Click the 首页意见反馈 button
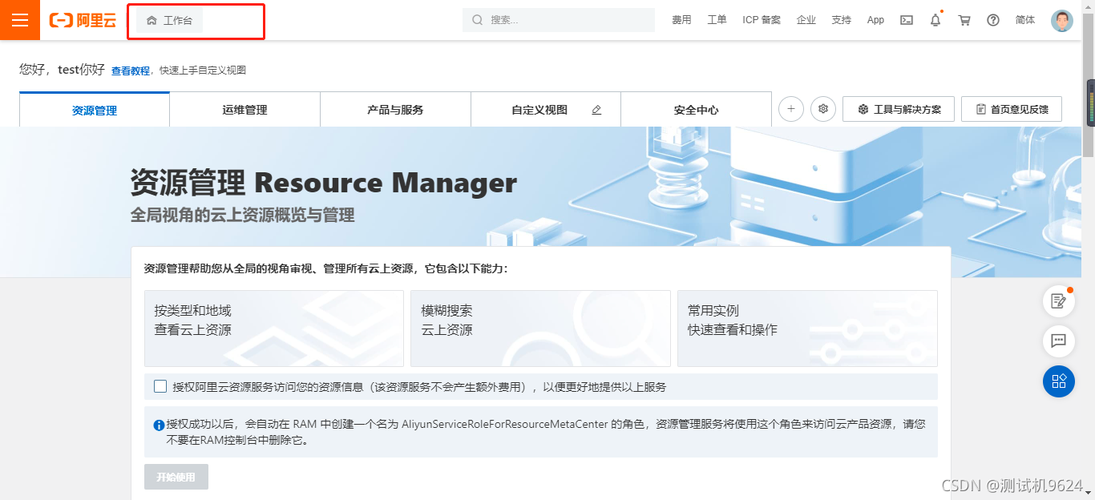This screenshot has width=1095, height=500. [x=1011, y=109]
